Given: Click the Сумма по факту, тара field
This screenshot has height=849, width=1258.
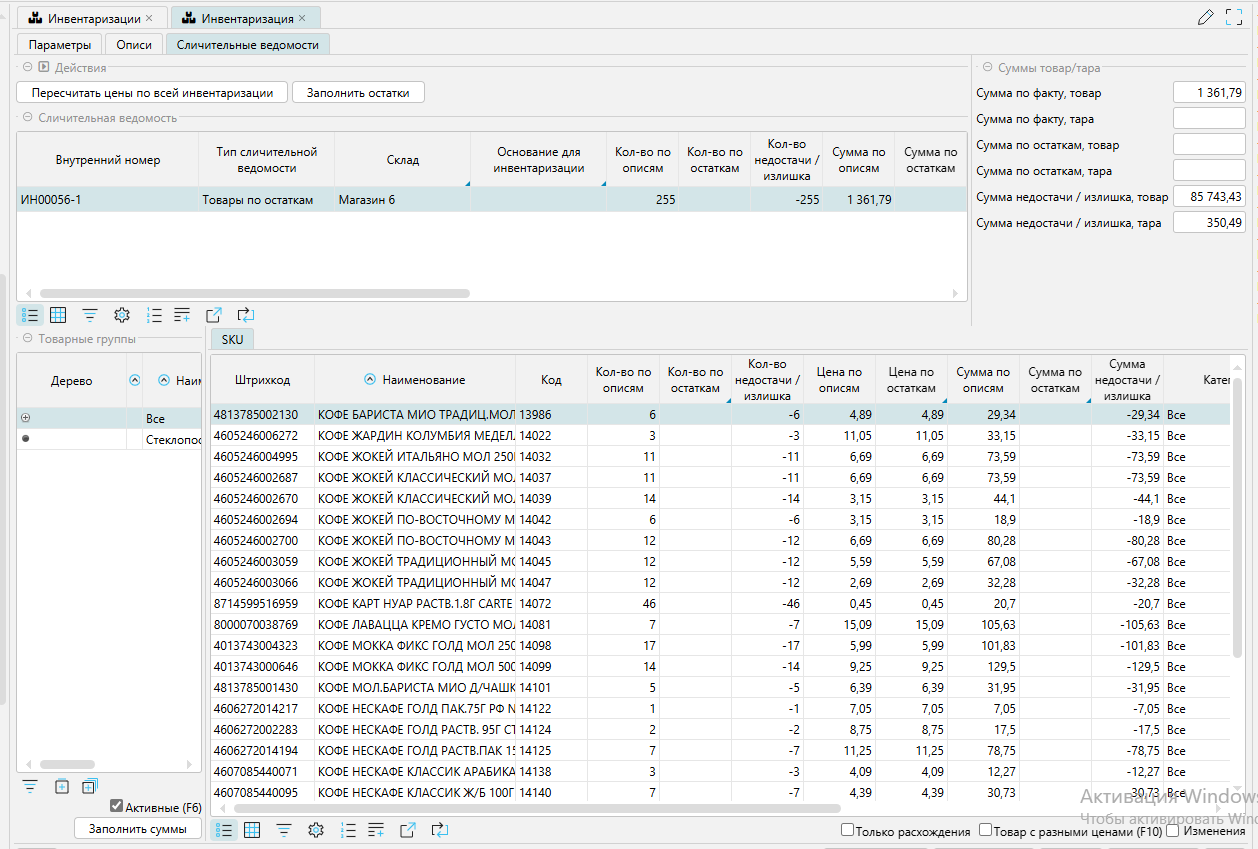Looking at the screenshot, I should coord(1208,119).
